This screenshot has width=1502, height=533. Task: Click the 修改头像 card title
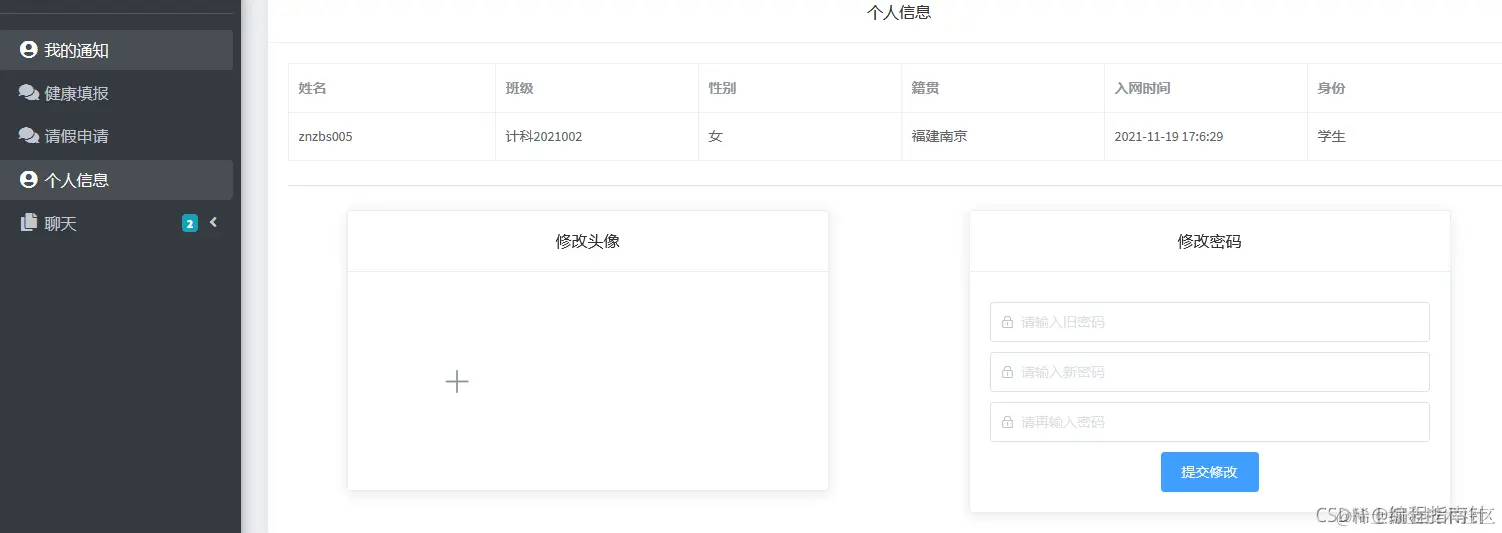pos(588,241)
